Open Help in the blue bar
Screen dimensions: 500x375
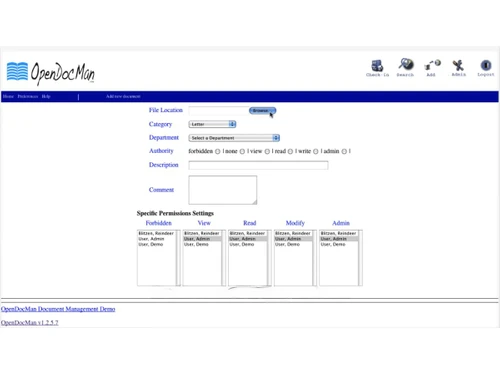(46, 96)
